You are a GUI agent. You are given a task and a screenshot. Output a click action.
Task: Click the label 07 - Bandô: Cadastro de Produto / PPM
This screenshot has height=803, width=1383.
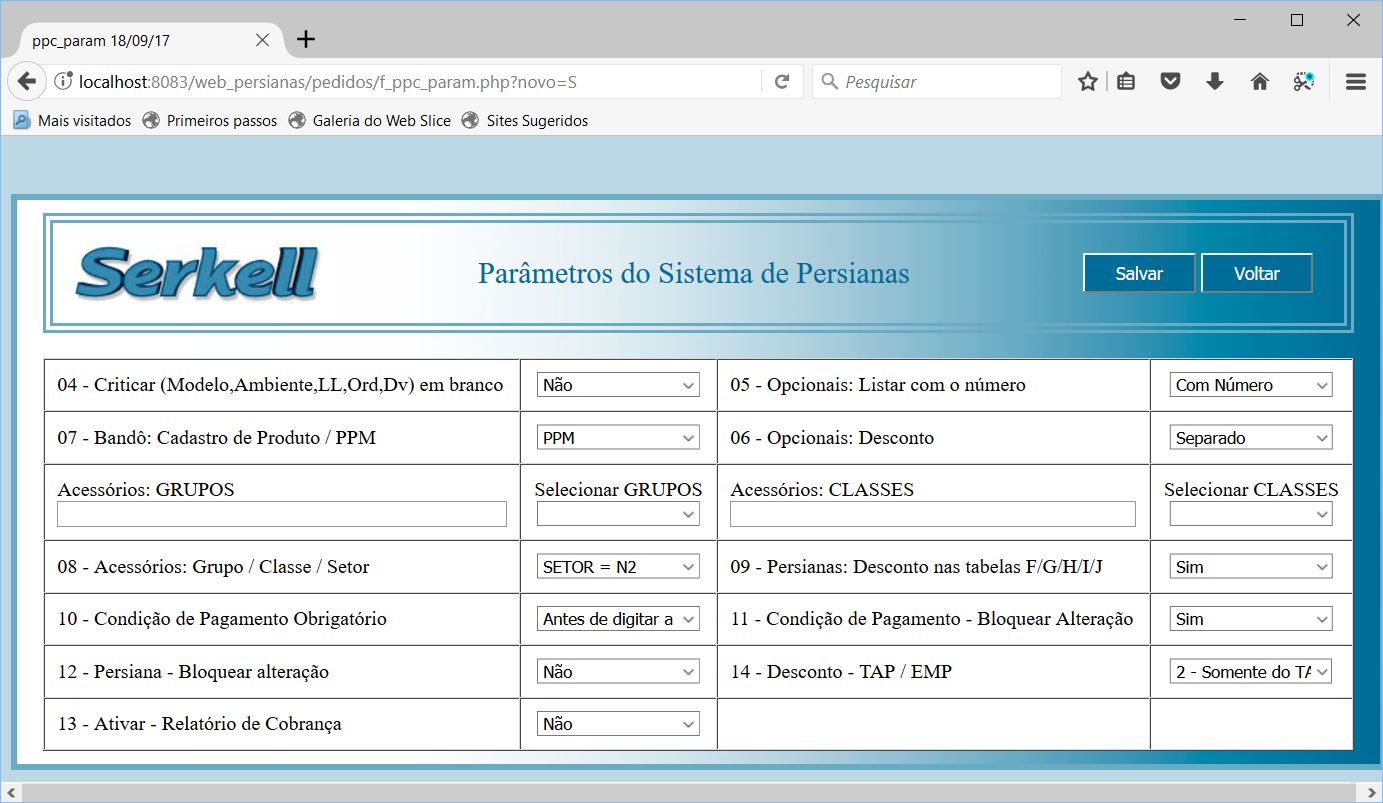pos(216,438)
